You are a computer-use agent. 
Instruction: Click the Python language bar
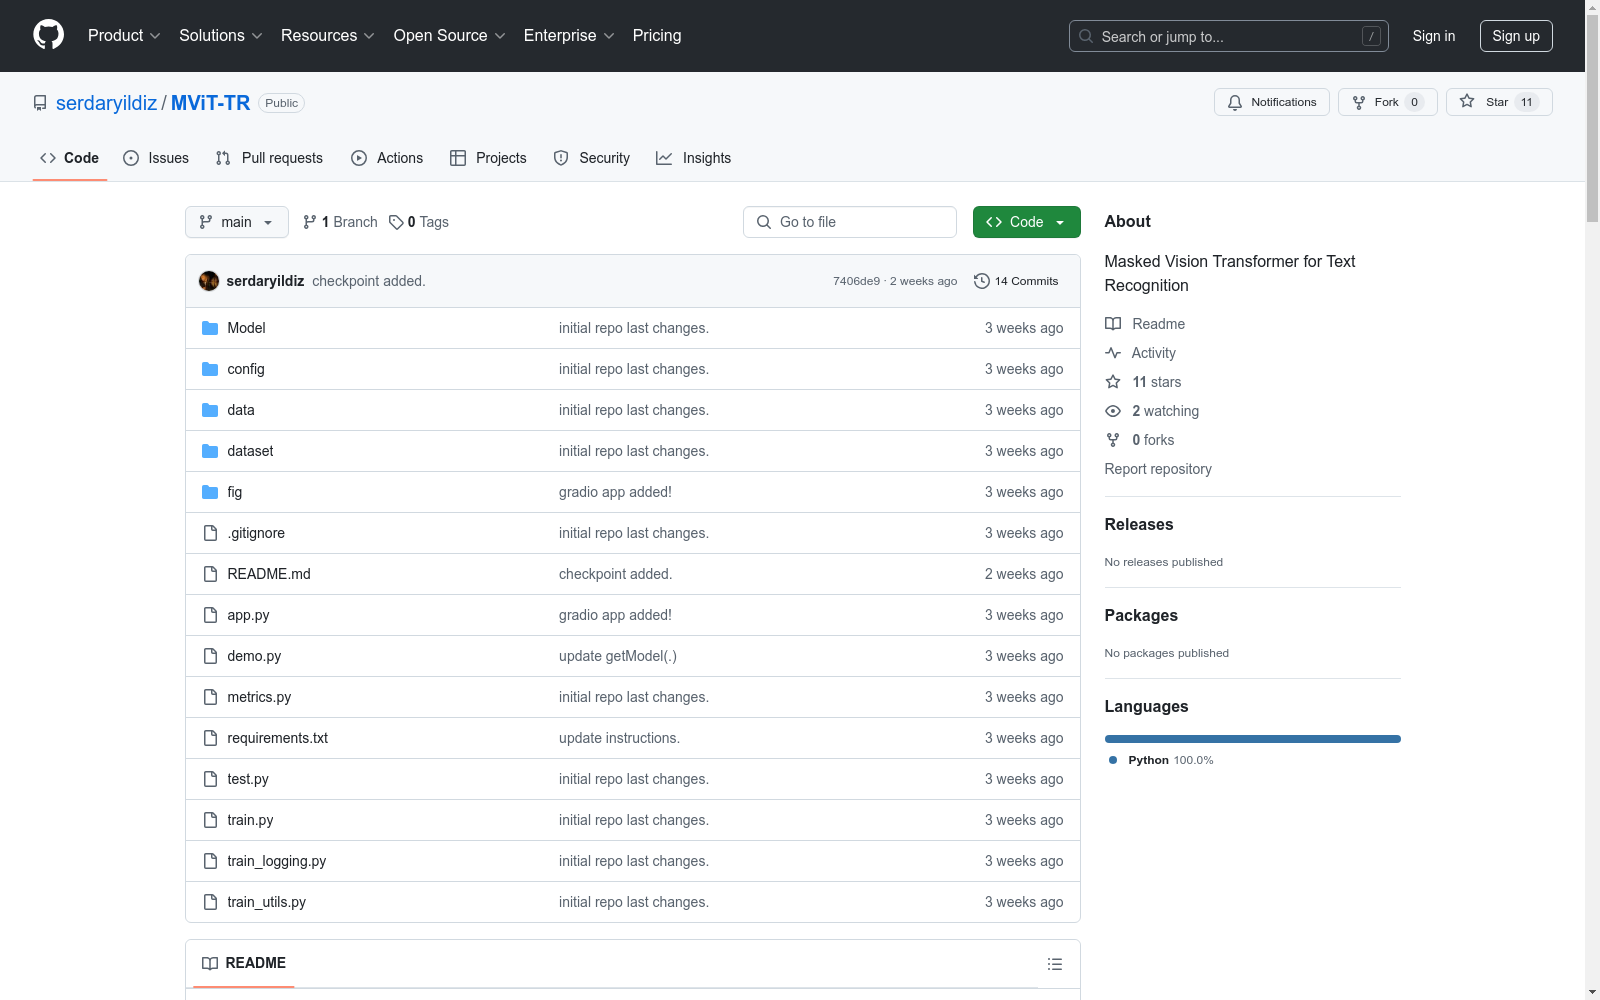(1253, 739)
